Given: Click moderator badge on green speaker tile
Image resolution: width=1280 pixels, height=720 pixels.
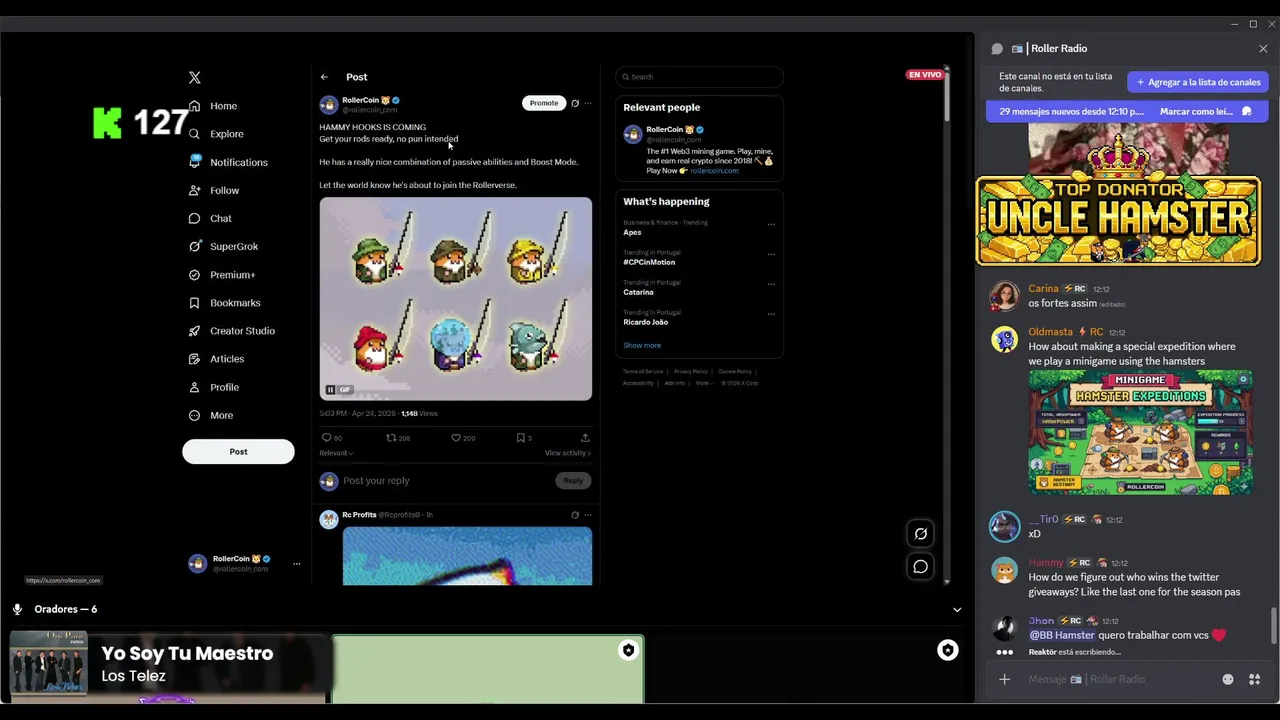Looking at the screenshot, I should pos(628,651).
